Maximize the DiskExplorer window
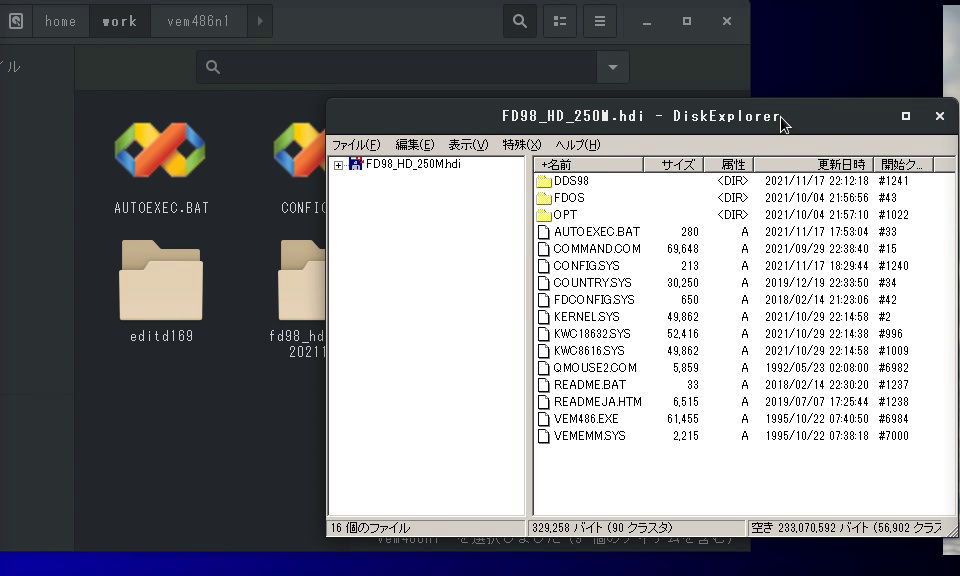 [x=906, y=116]
